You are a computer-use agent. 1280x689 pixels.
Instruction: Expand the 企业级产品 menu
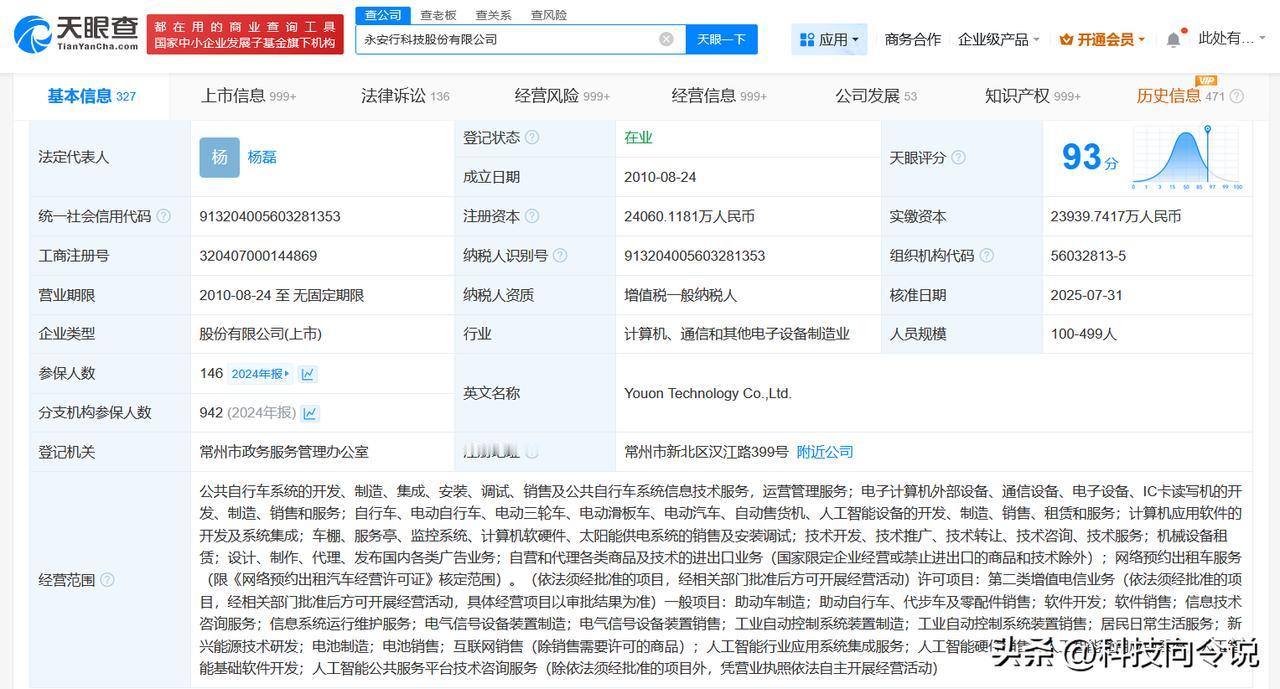point(998,39)
